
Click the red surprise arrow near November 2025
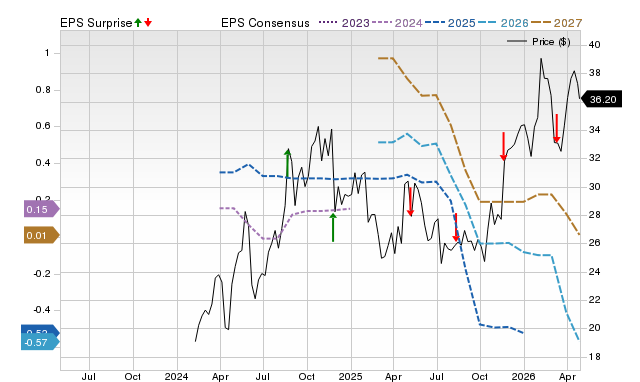pyautogui.click(x=504, y=146)
